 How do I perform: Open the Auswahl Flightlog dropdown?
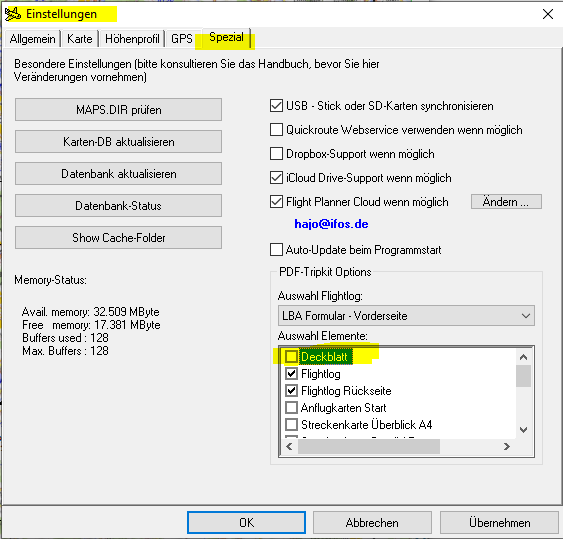(406, 316)
